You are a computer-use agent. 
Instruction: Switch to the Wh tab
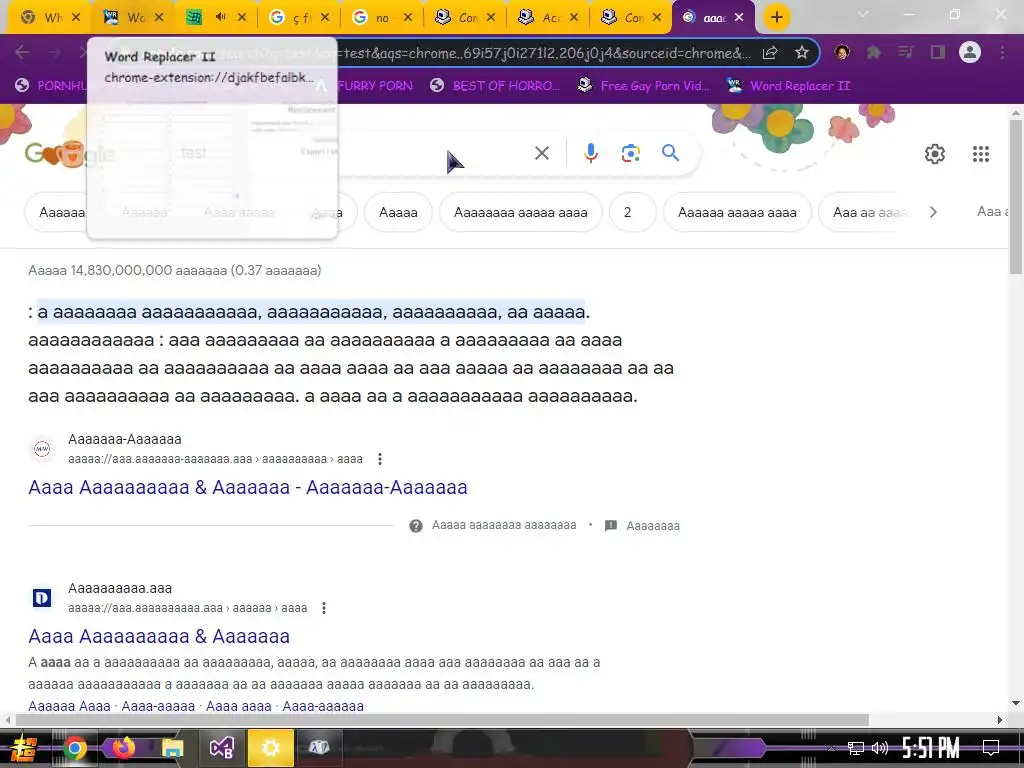tap(49, 18)
